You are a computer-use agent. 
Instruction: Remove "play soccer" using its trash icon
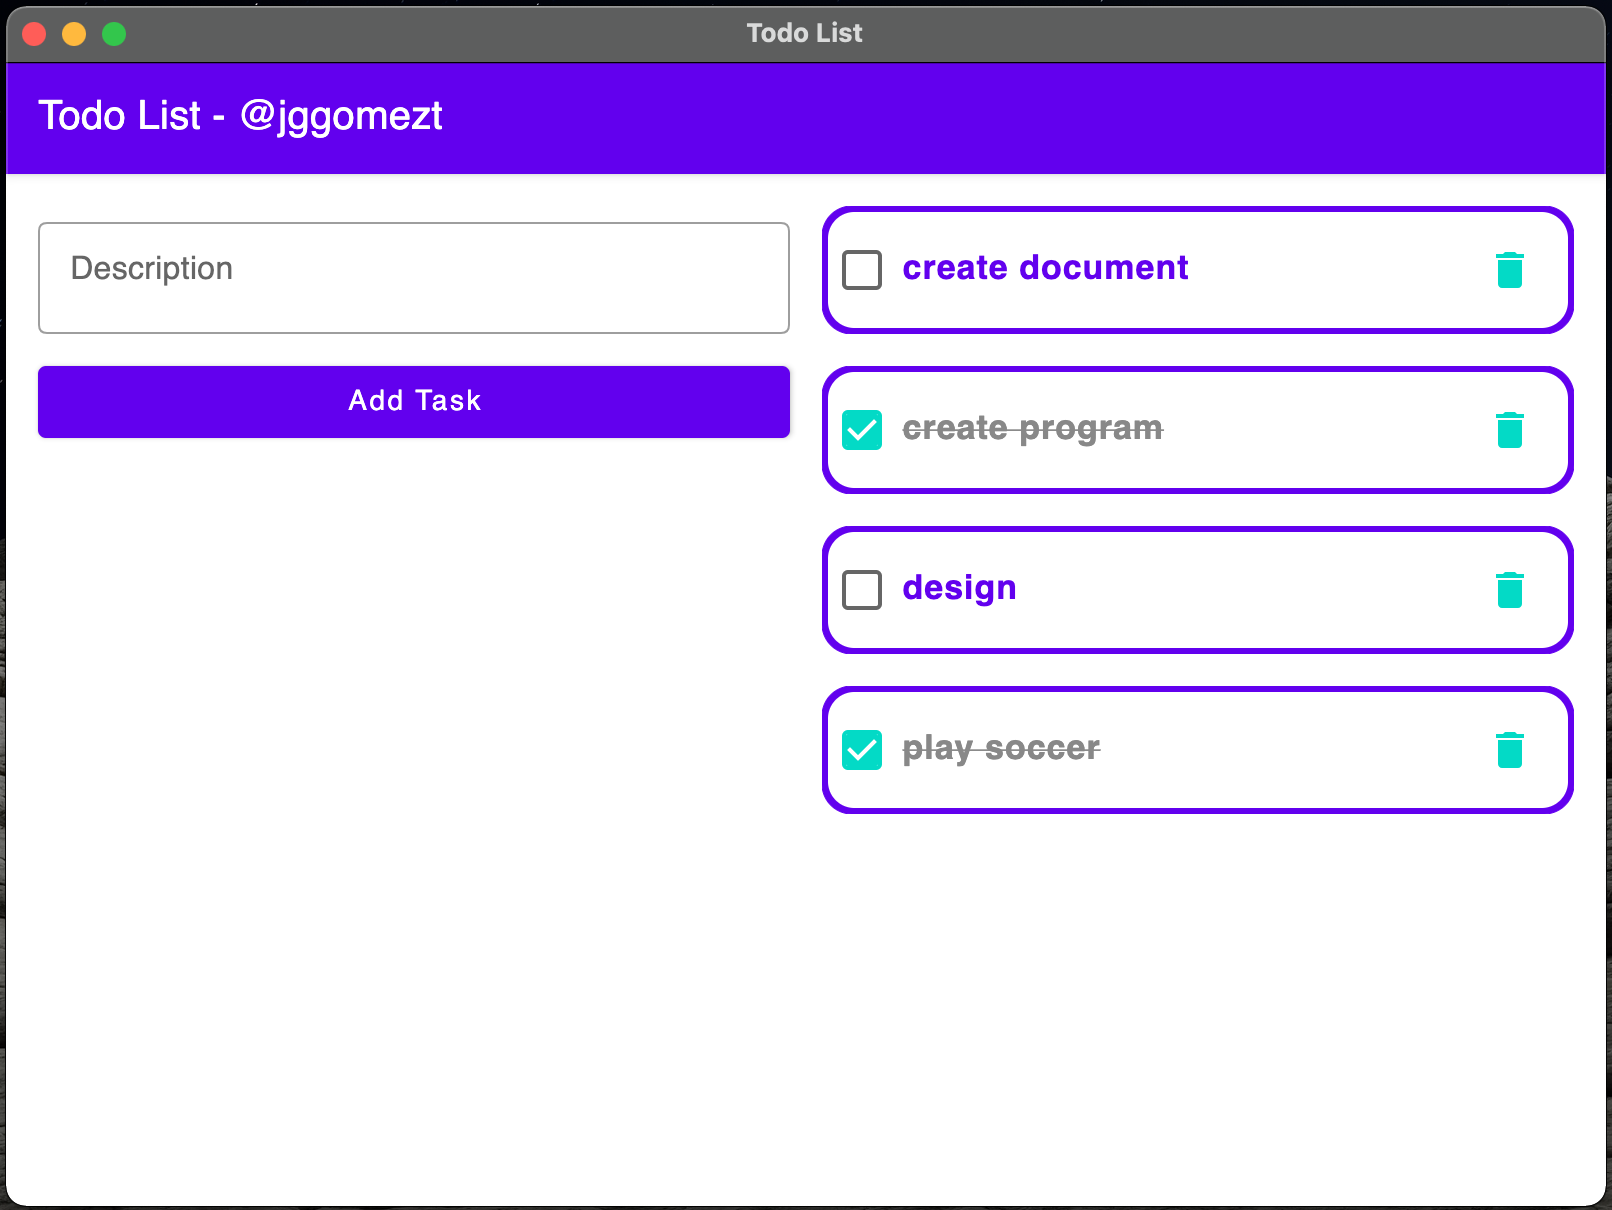point(1509,749)
